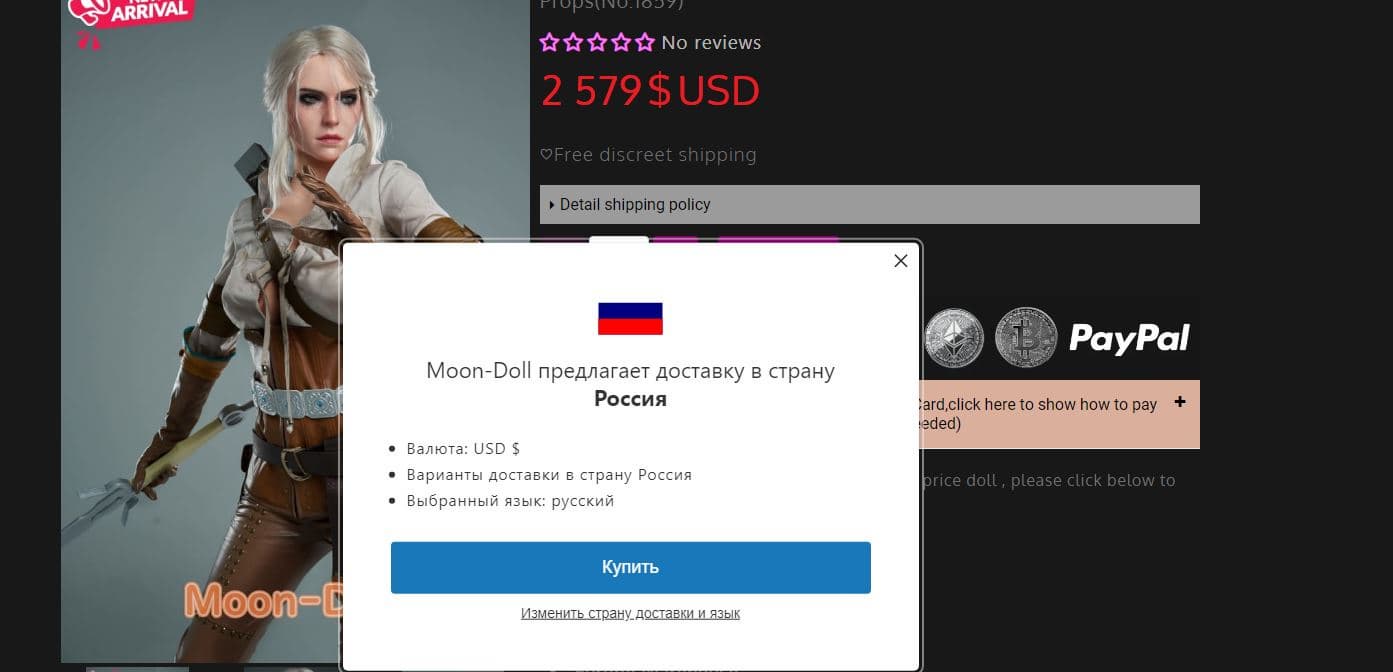Expand card payment info with plus icon

(x=1180, y=402)
